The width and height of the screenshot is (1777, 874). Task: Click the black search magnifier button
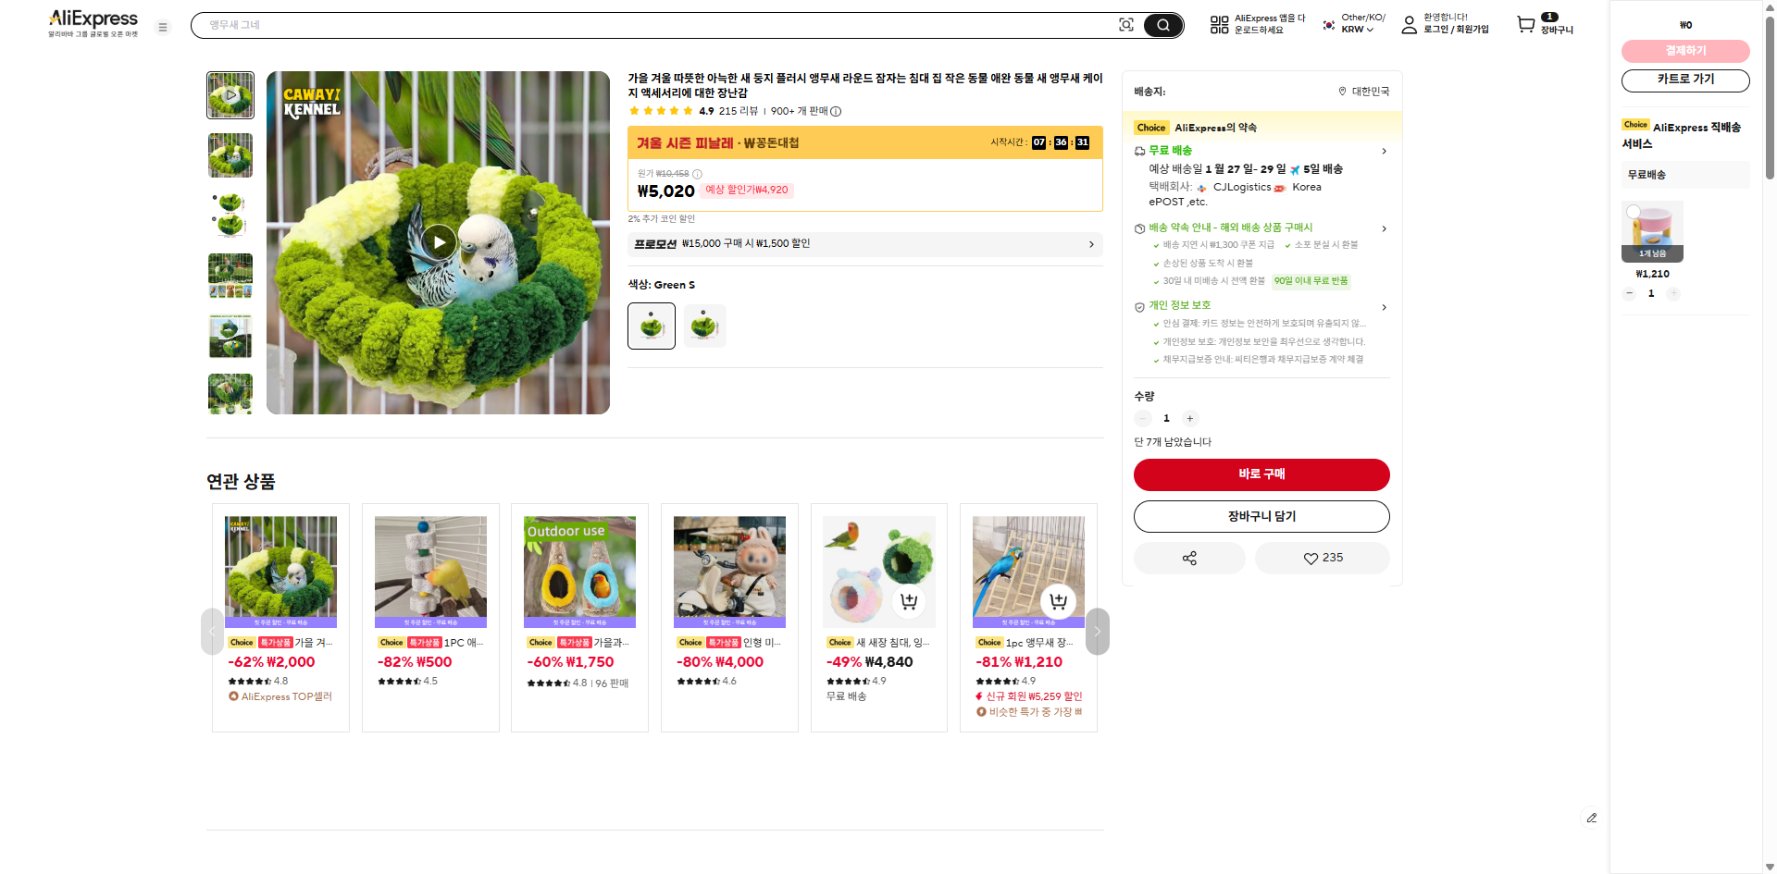coord(1163,25)
